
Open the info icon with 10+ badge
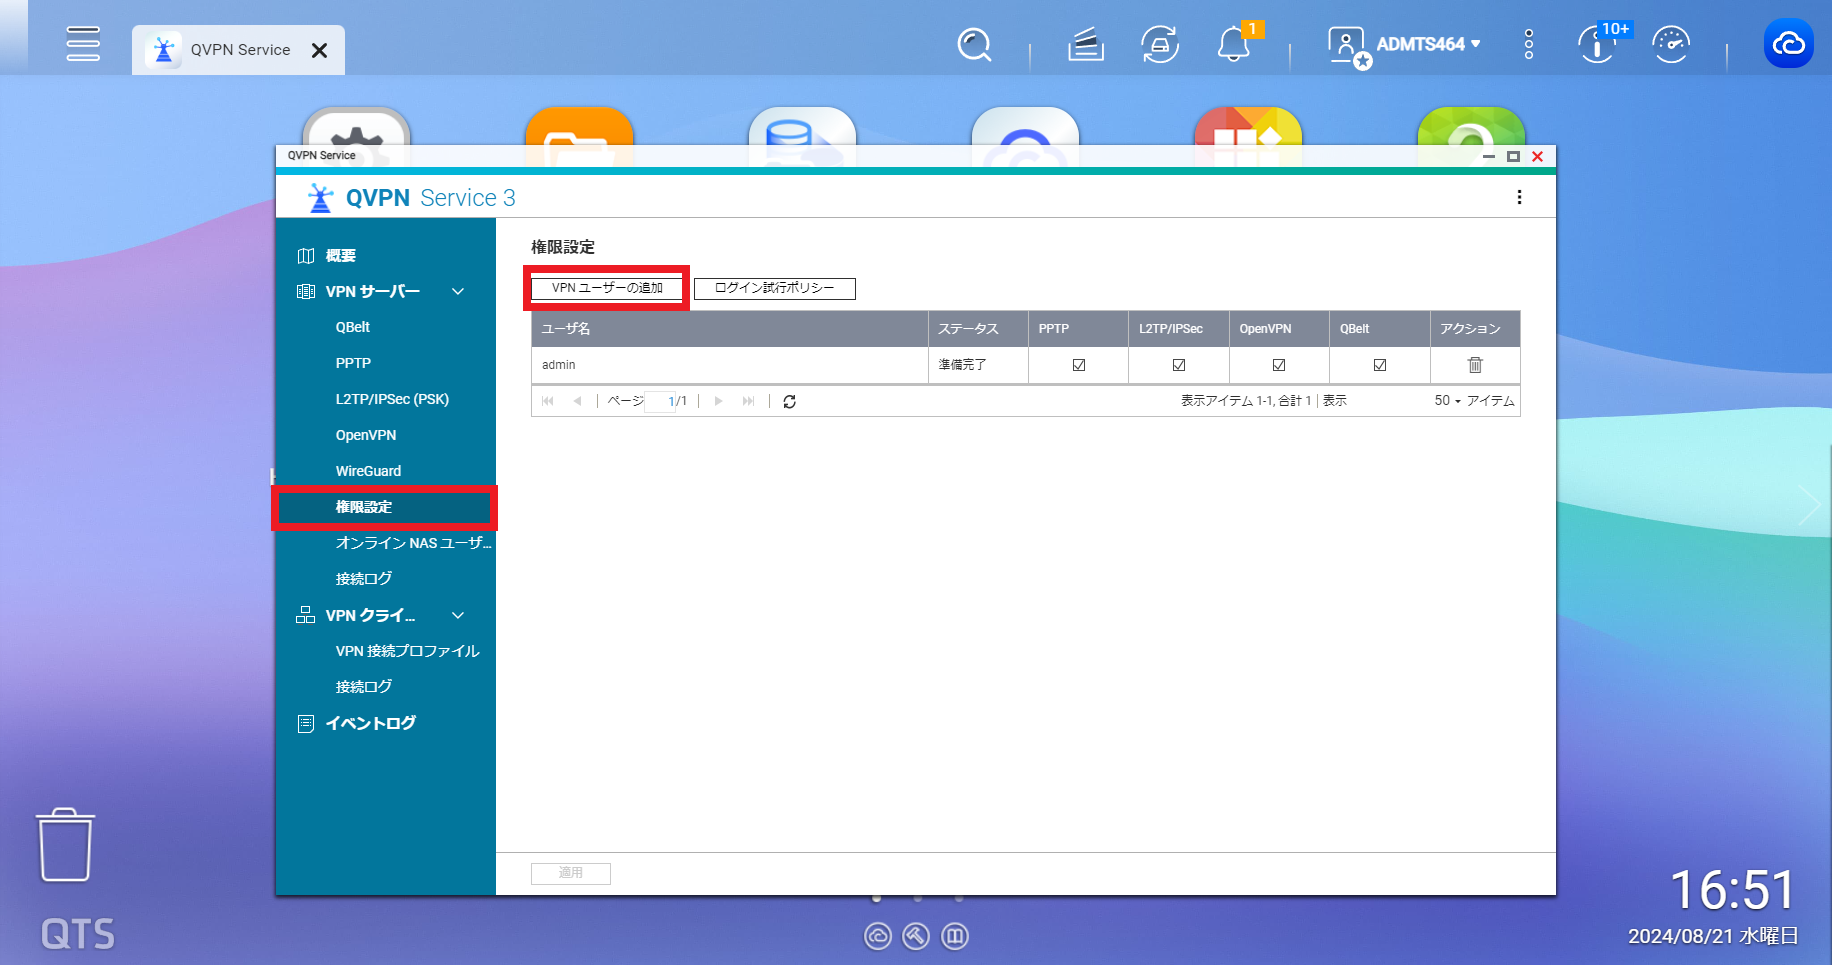[x=1599, y=44]
